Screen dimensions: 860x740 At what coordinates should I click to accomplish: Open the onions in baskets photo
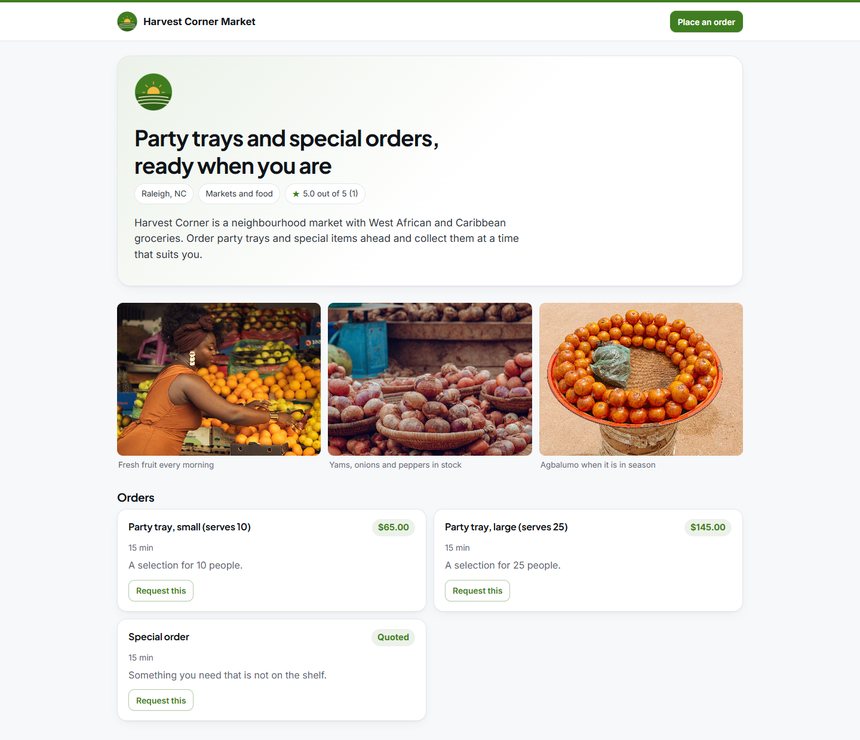point(429,379)
